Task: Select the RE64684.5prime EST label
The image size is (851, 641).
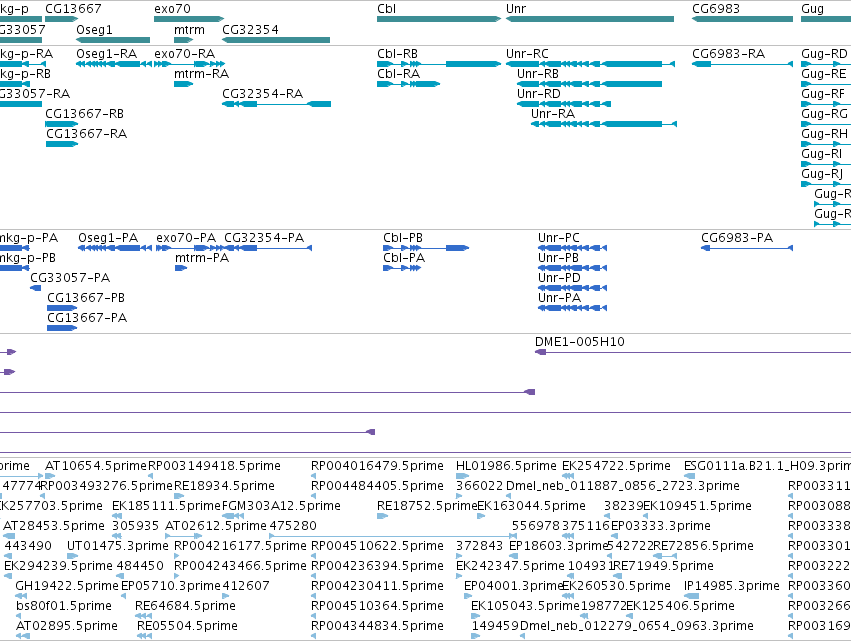Action: [x=185, y=606]
